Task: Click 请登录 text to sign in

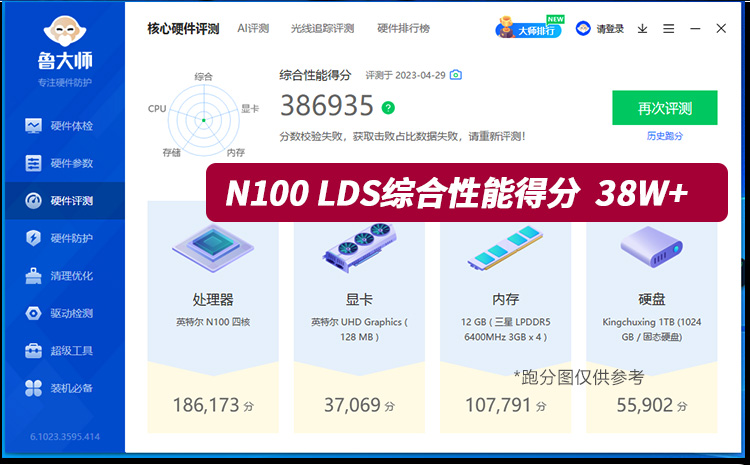Action: point(610,29)
